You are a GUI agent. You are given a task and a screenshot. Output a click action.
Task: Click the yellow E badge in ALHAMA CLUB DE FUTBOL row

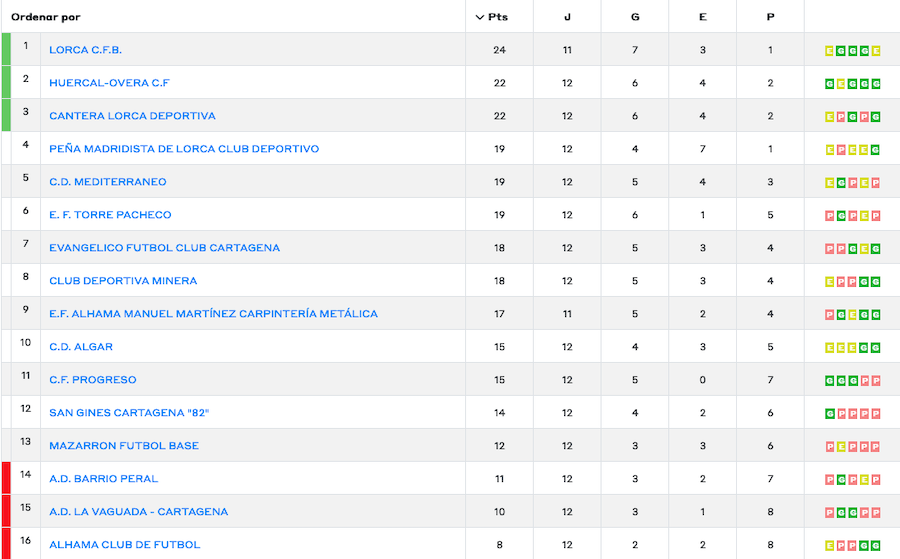point(829,546)
